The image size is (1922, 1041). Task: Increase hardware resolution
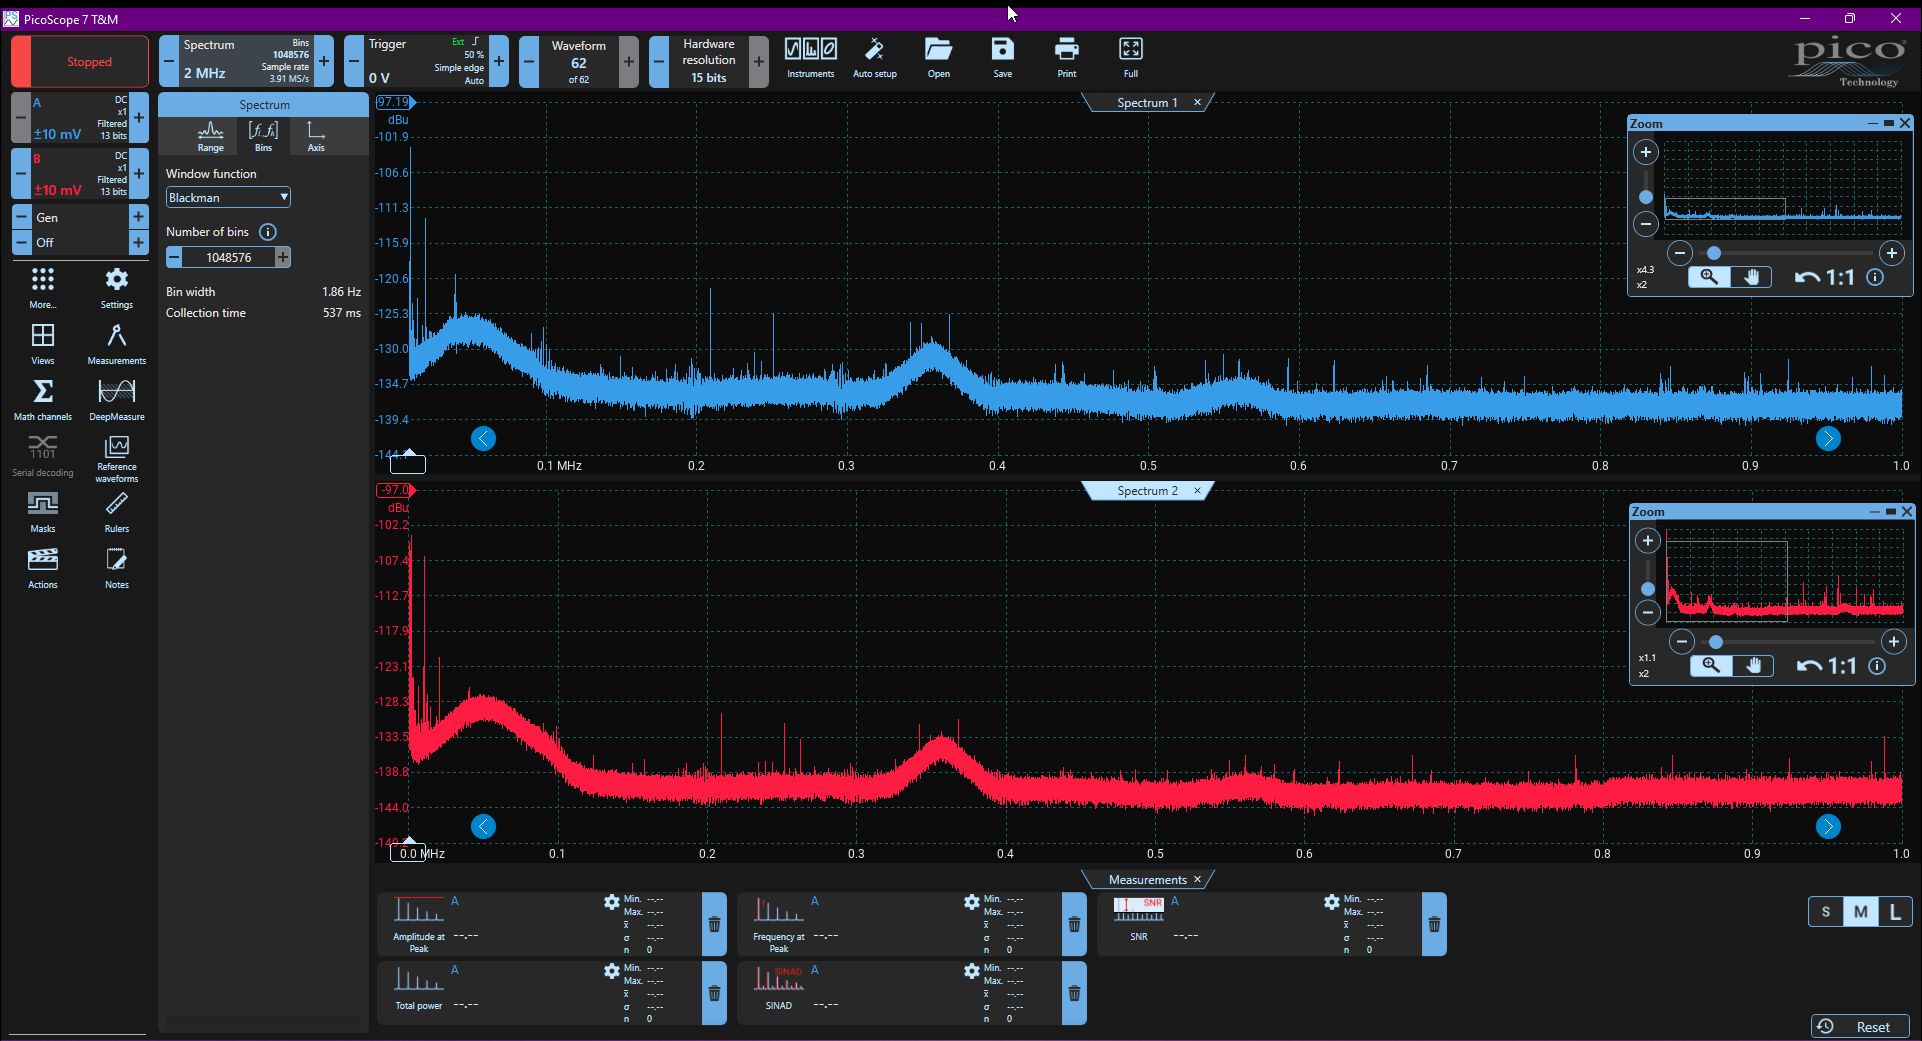point(759,61)
